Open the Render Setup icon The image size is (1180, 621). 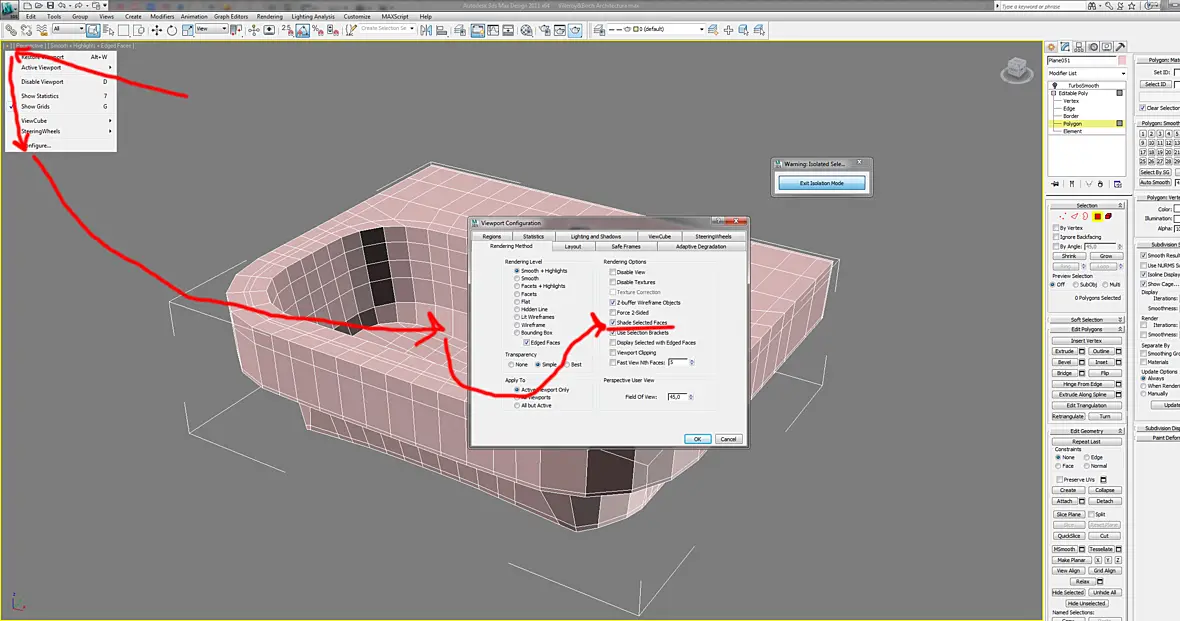543,30
